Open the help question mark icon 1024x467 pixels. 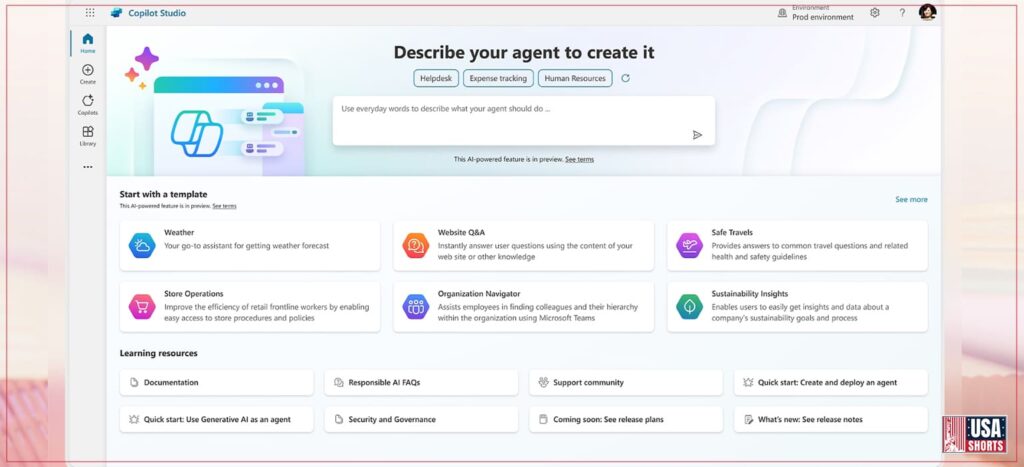click(902, 12)
